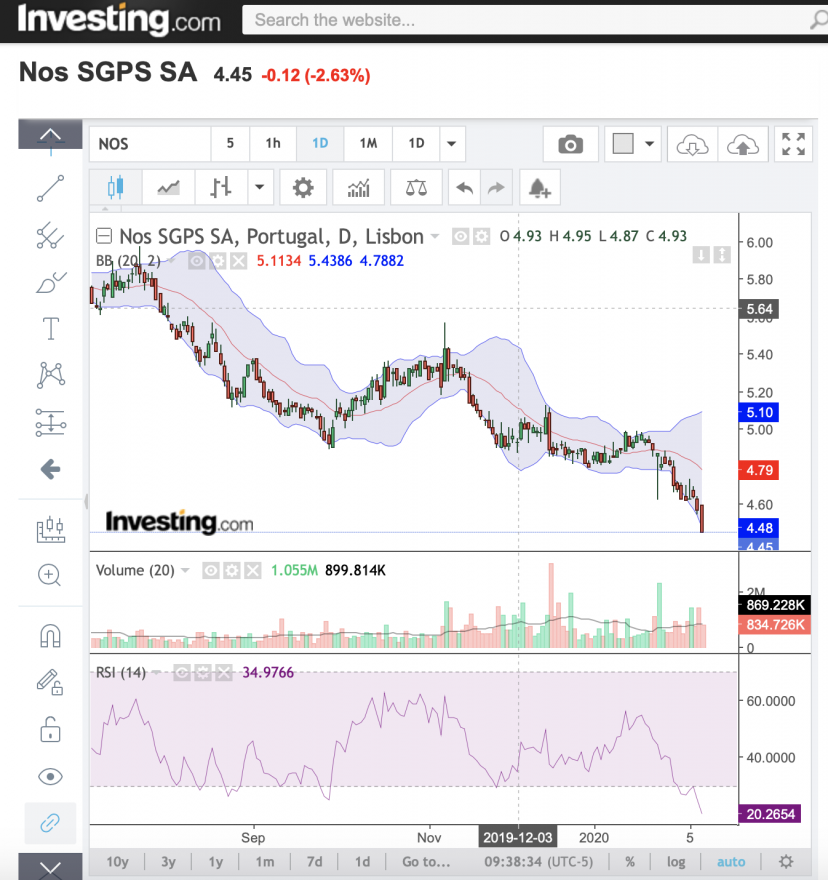The width and height of the screenshot is (828, 880).
Task: Select the highlighted blue 1D interval
Action: 320,144
